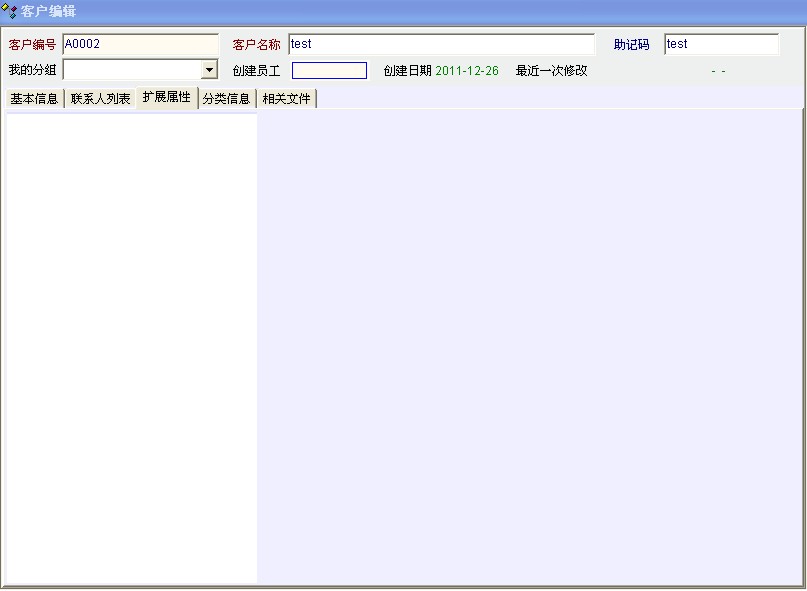Click into the 客户名称 text field

441,45
